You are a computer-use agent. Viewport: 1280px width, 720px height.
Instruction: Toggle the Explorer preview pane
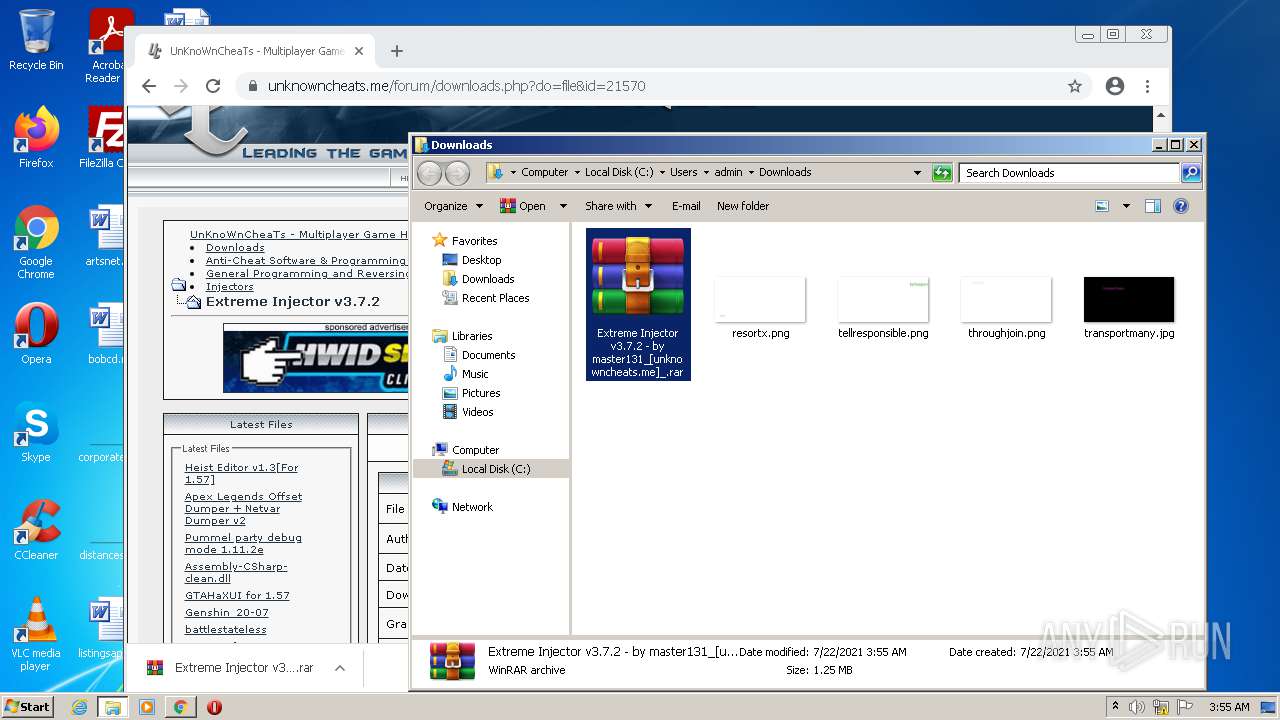coord(1153,206)
